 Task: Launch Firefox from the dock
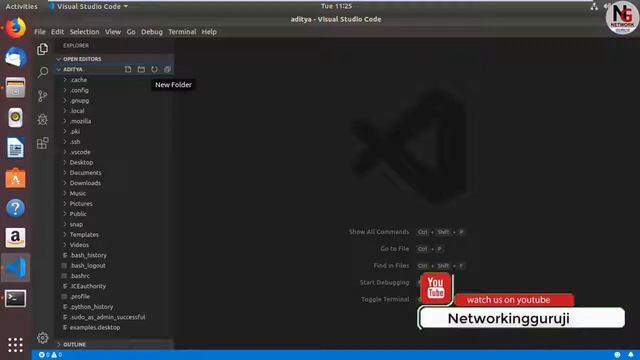(x=16, y=28)
